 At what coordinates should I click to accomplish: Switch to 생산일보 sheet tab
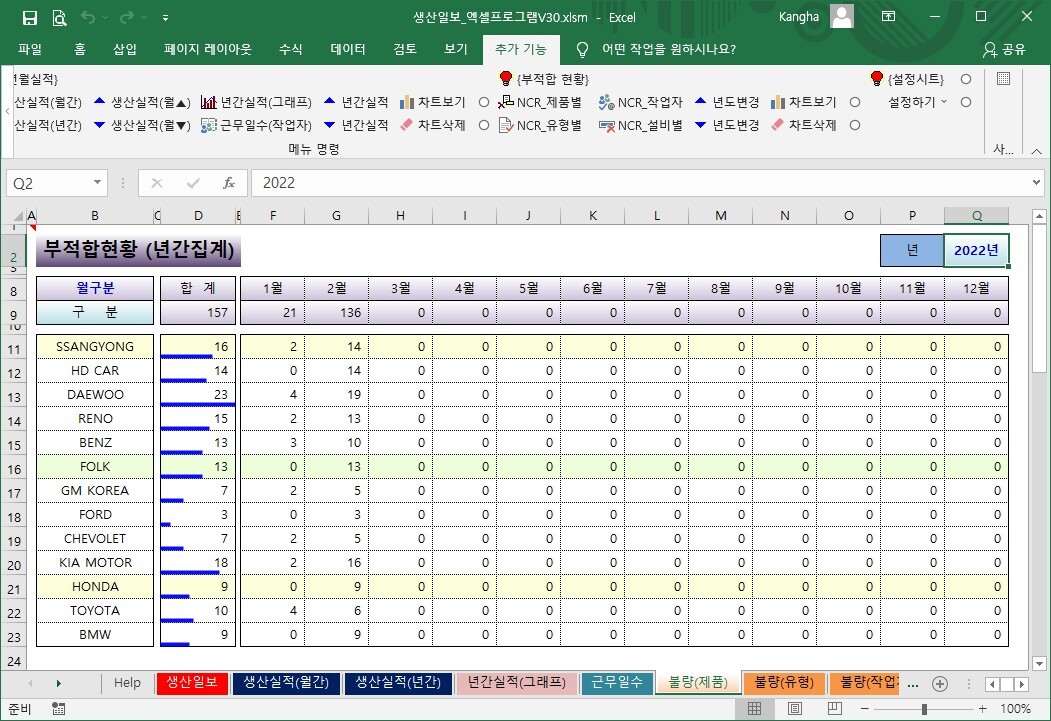pyautogui.click(x=192, y=682)
